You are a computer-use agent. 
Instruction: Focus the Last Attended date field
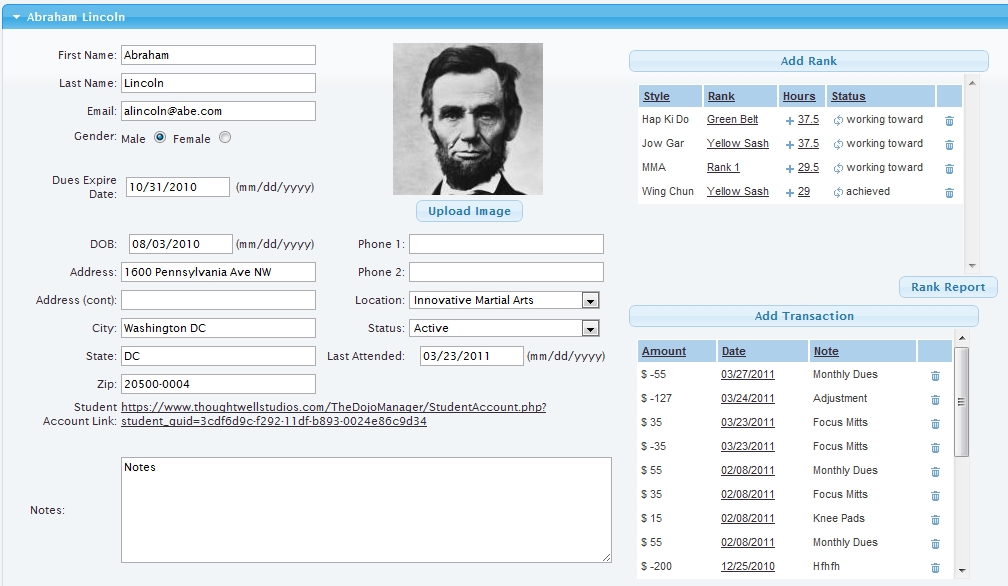pyautogui.click(x=472, y=356)
